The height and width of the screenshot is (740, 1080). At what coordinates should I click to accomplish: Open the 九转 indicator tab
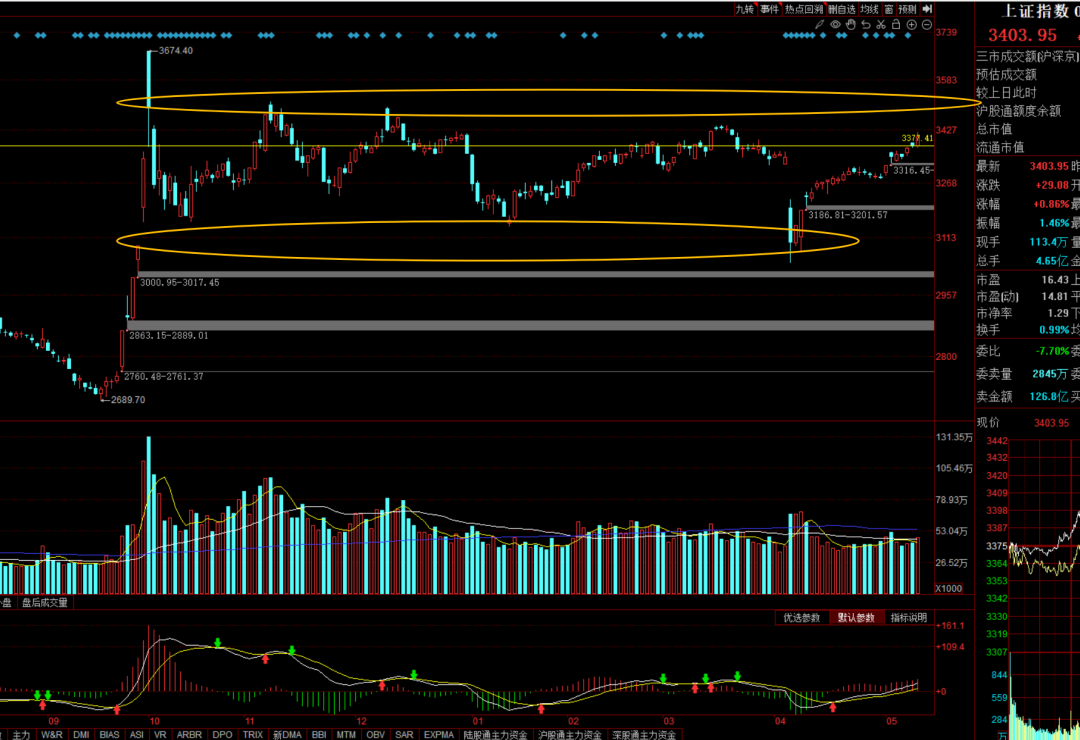pos(745,9)
